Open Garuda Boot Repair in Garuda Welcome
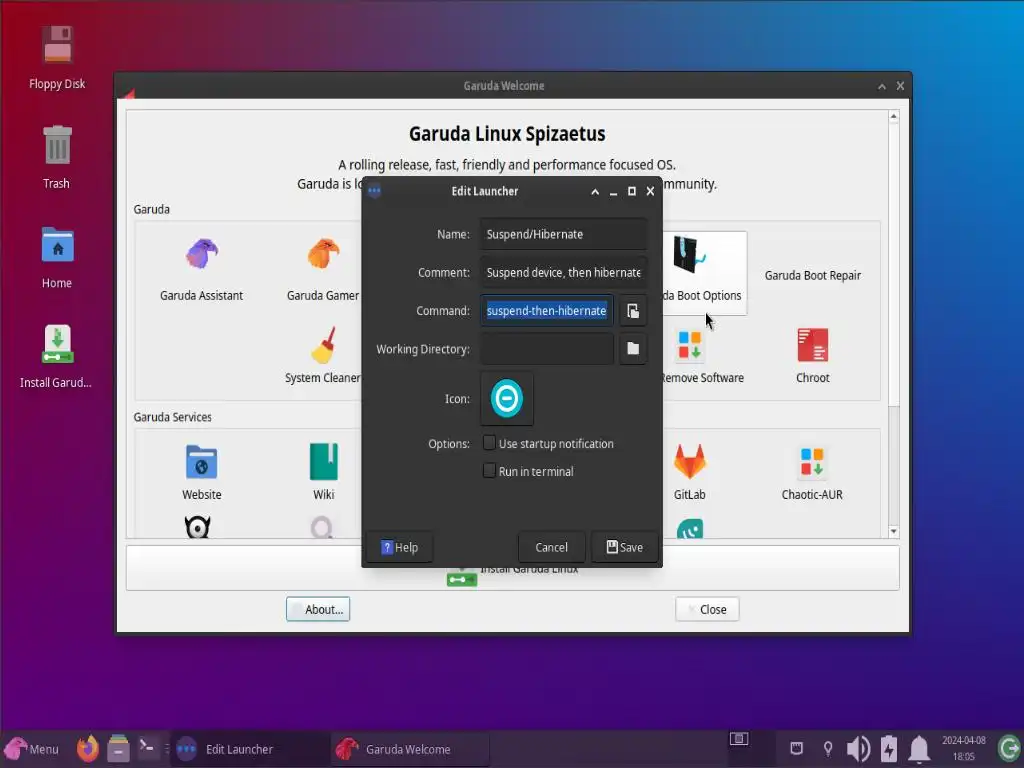1024x768 pixels. pos(812,275)
